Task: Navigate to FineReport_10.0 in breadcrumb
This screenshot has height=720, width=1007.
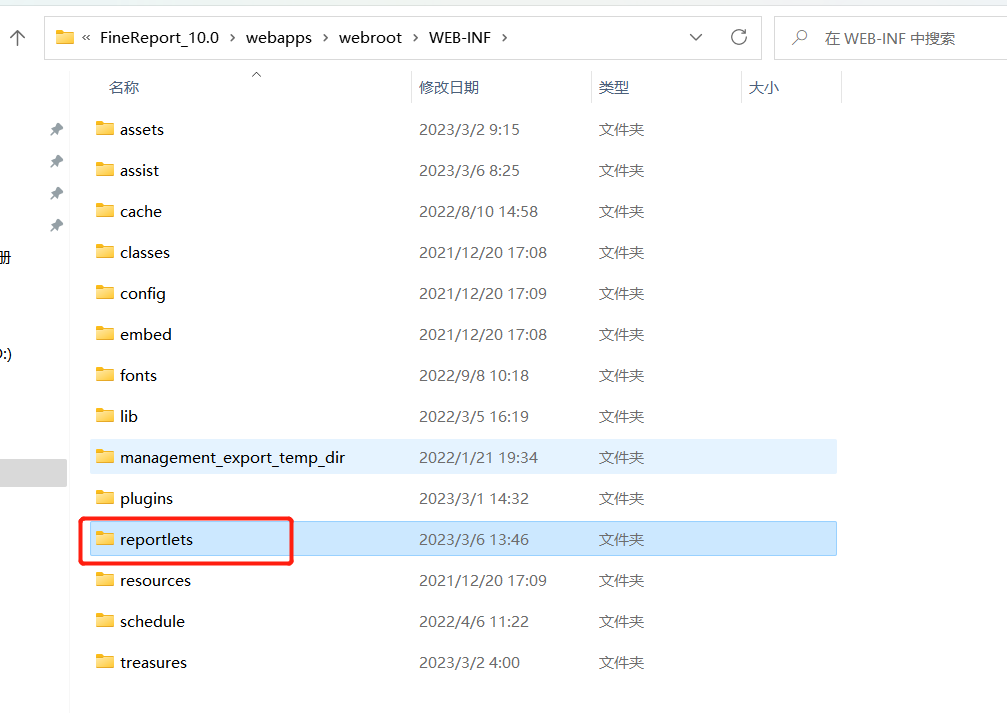Action: (x=159, y=38)
